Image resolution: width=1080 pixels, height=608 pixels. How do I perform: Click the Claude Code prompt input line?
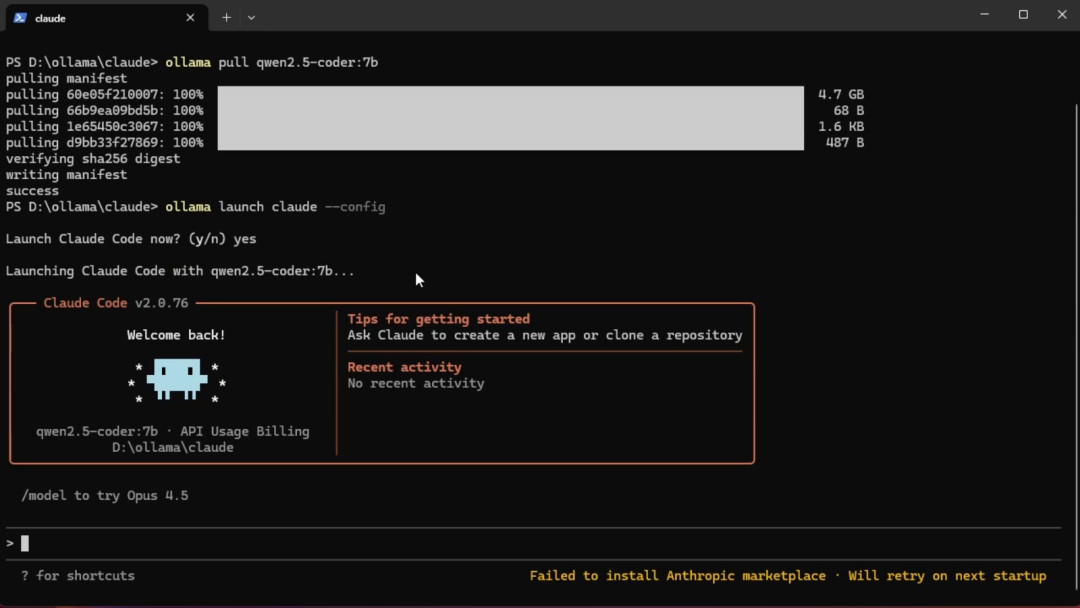(534, 543)
